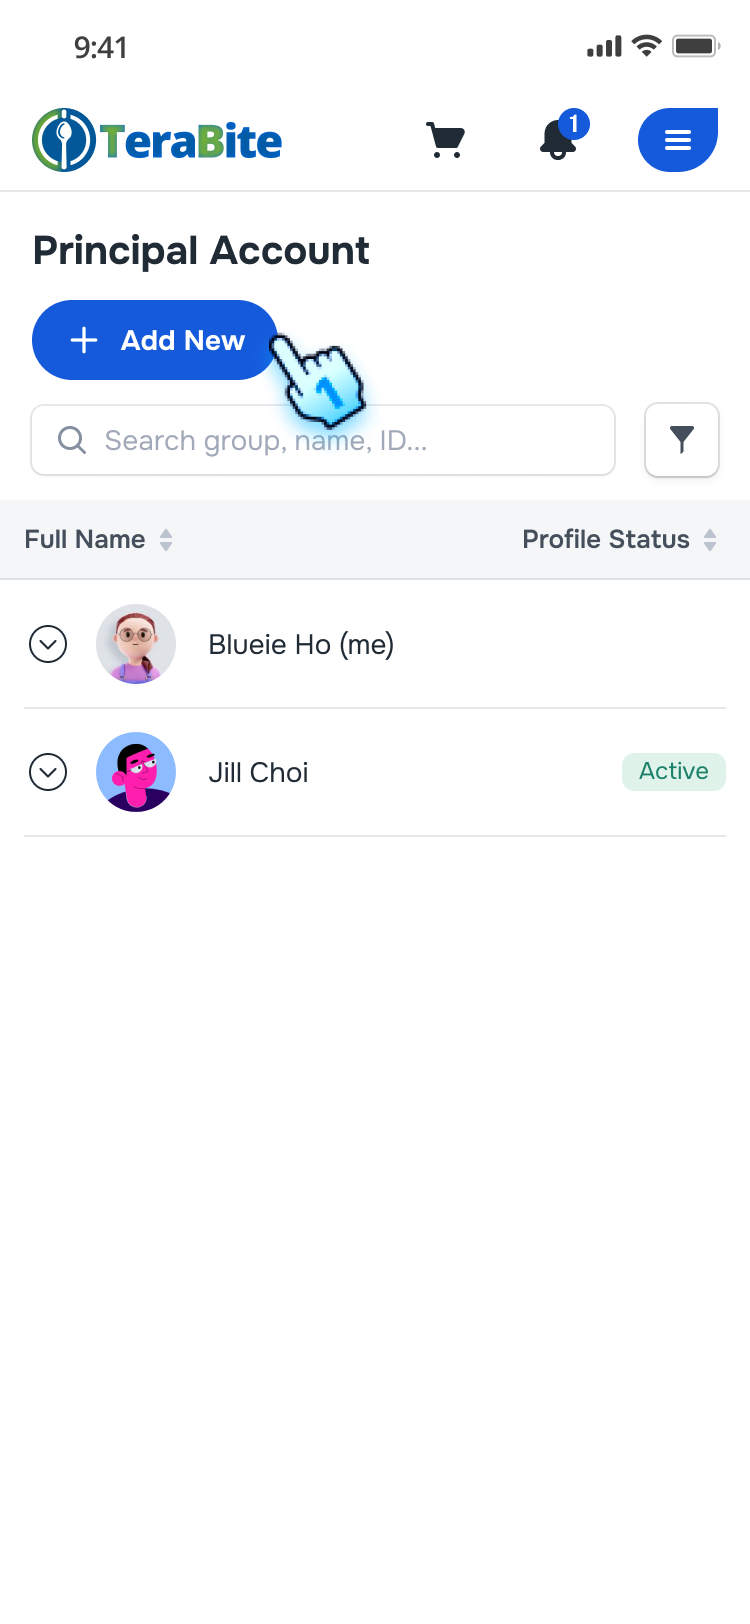Select Blueie Ho (me) name
The width and height of the screenshot is (750, 1624).
301,644
